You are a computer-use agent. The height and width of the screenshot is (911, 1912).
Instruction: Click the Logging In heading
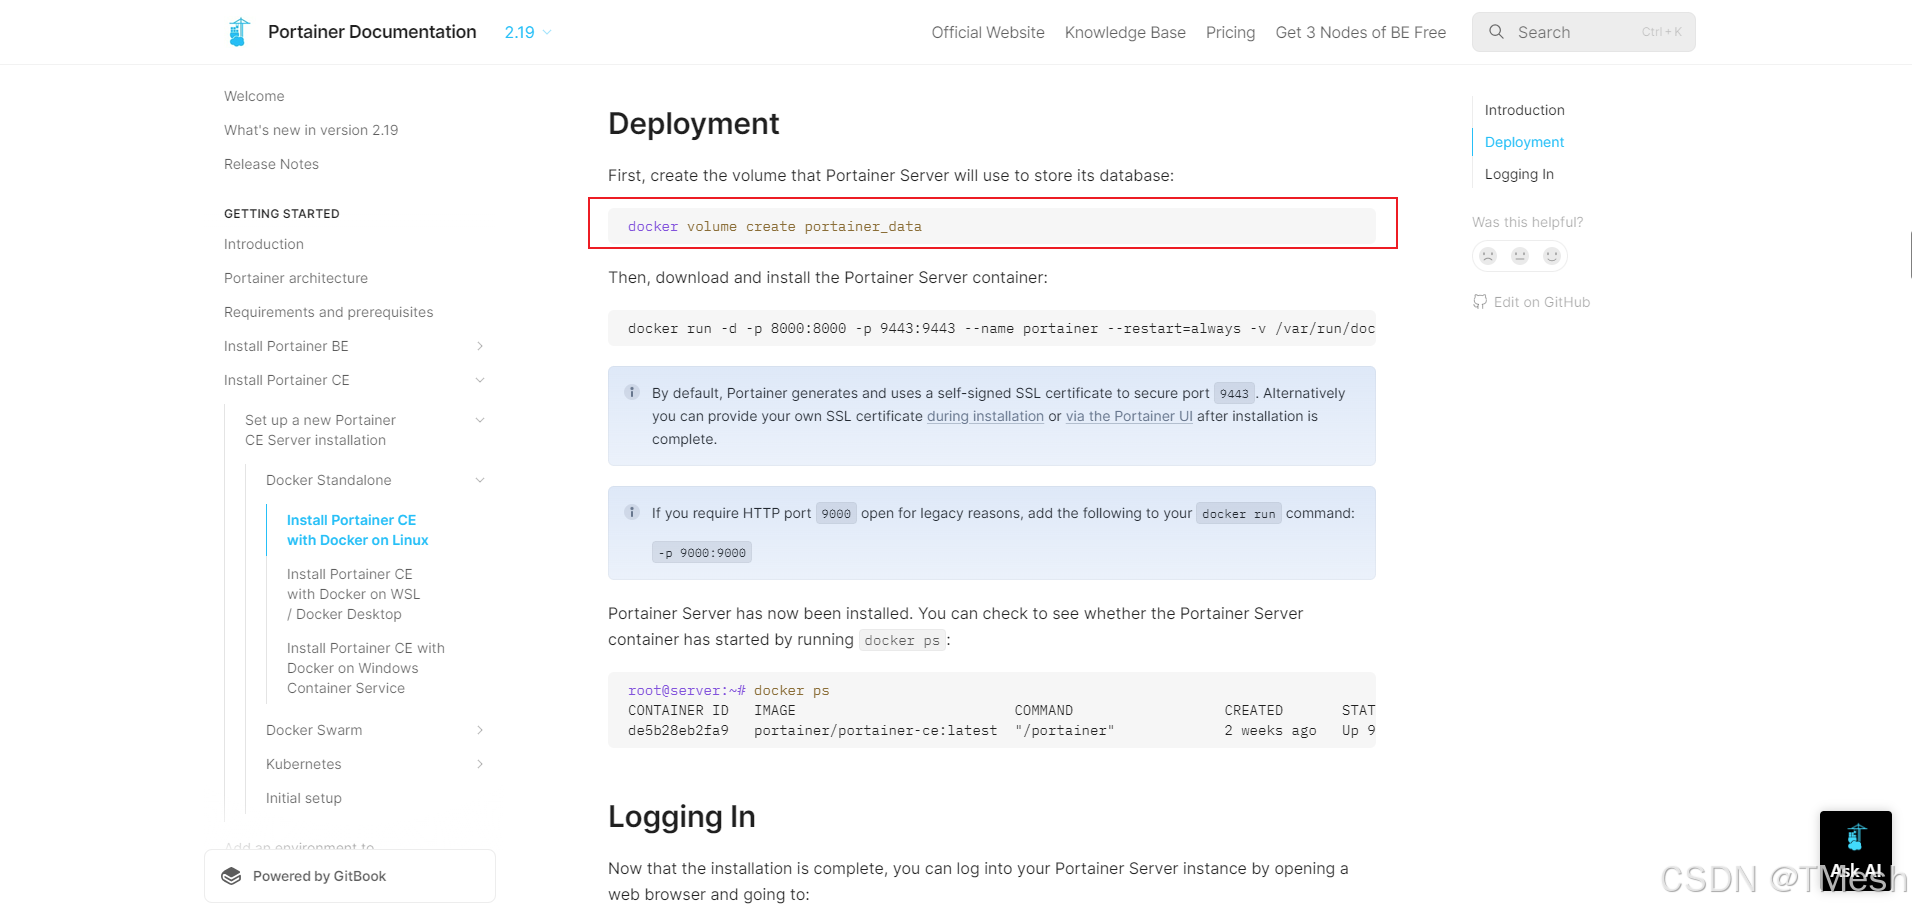point(682,817)
